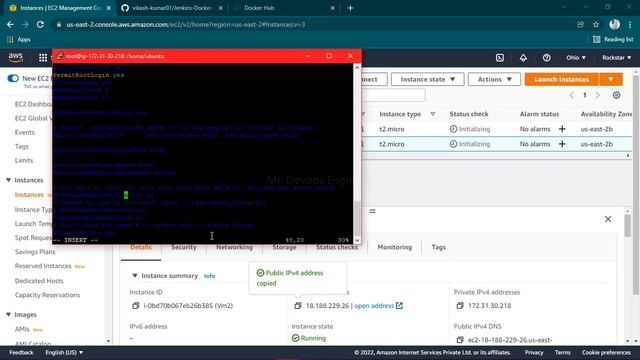Open the Apps bookmarks shortcut
Viewport: 640px width, 360px height.
coord(19,39)
